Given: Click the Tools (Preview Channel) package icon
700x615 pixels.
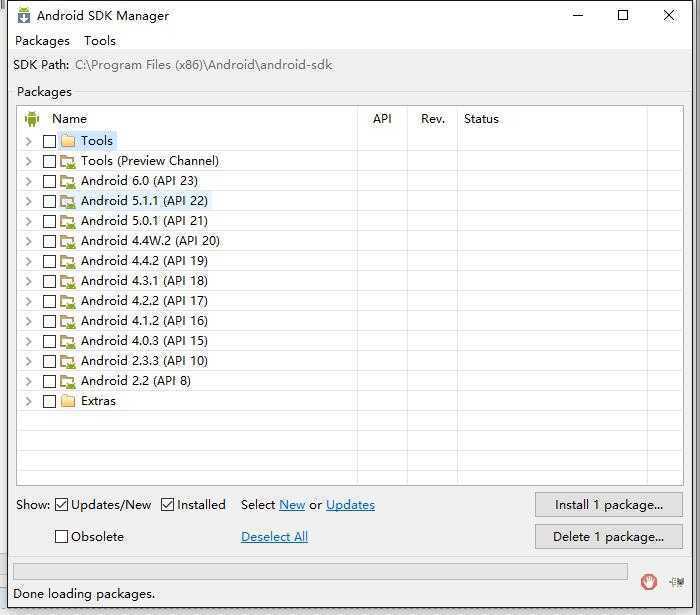Looking at the screenshot, I should click(68, 161).
